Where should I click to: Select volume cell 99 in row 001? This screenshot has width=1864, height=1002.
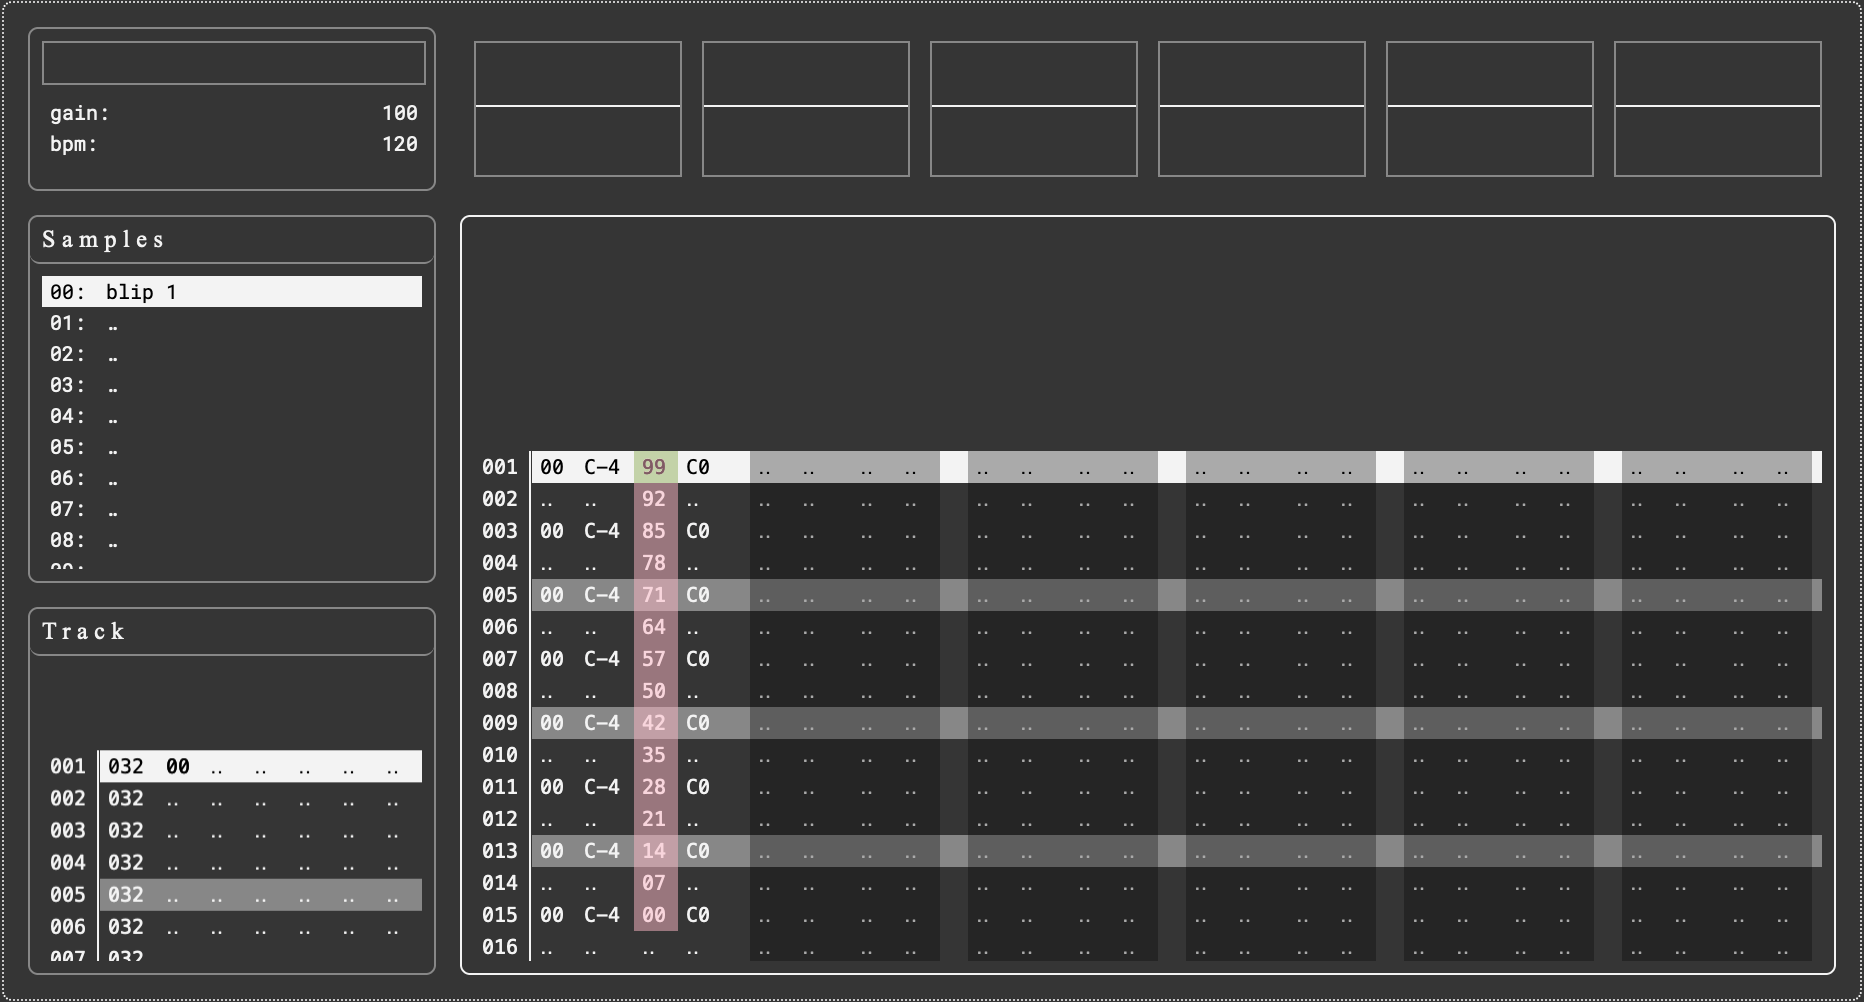(x=655, y=467)
